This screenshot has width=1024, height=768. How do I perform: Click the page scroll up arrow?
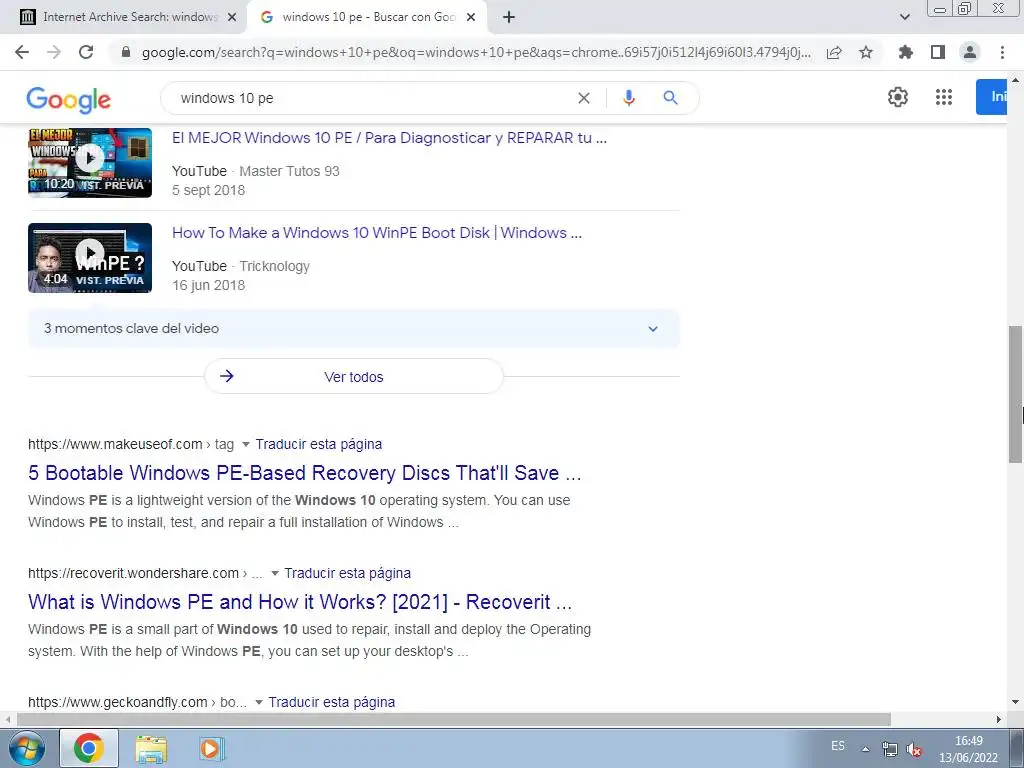point(1016,79)
